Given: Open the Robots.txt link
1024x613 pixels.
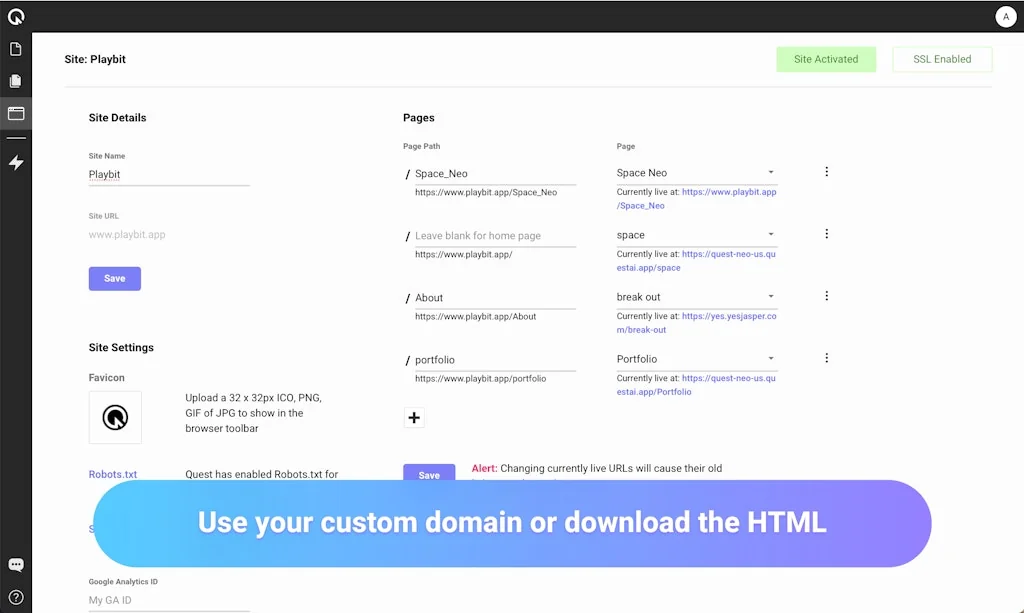Looking at the screenshot, I should tap(113, 474).
